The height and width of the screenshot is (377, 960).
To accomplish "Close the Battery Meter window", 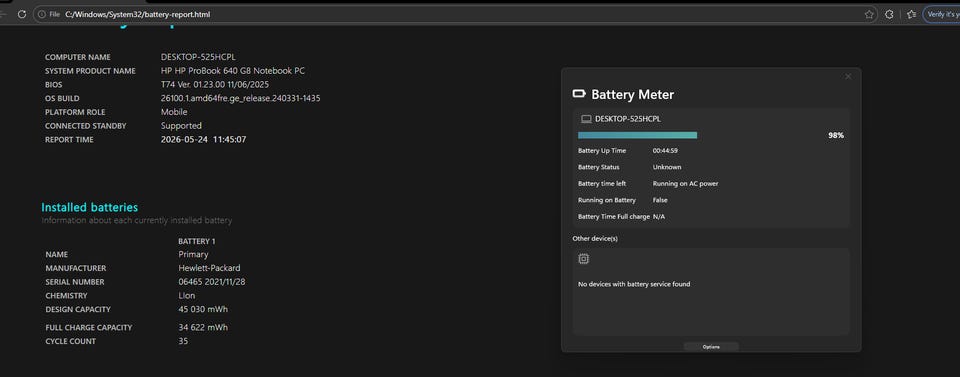I will tap(848, 77).
